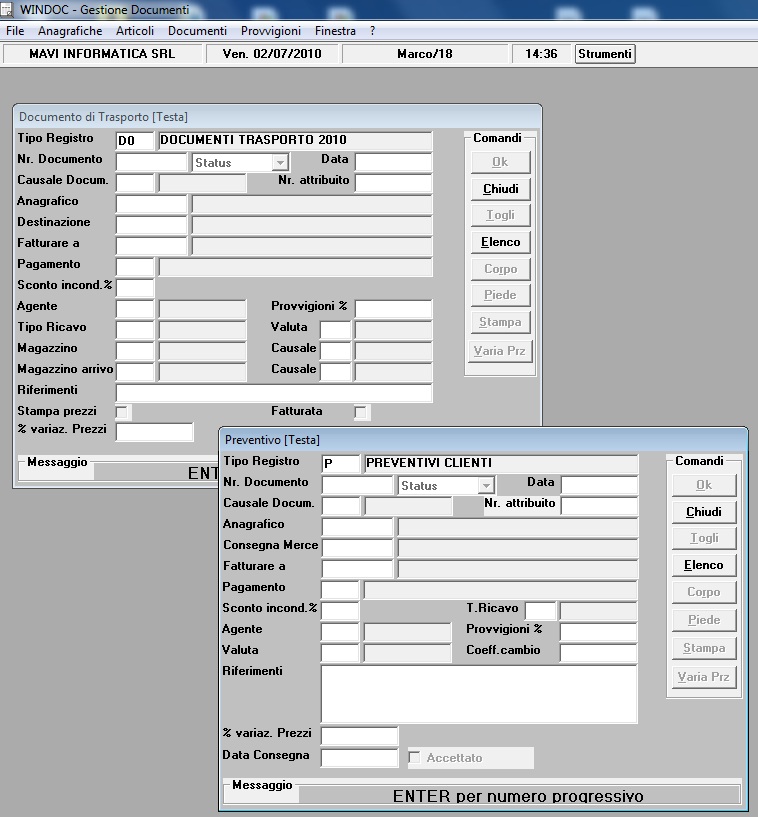Viewport: 758px width, 817px height.
Task: Click Chiudi in Documento di Trasporto window
Action: pyautogui.click(x=501, y=189)
